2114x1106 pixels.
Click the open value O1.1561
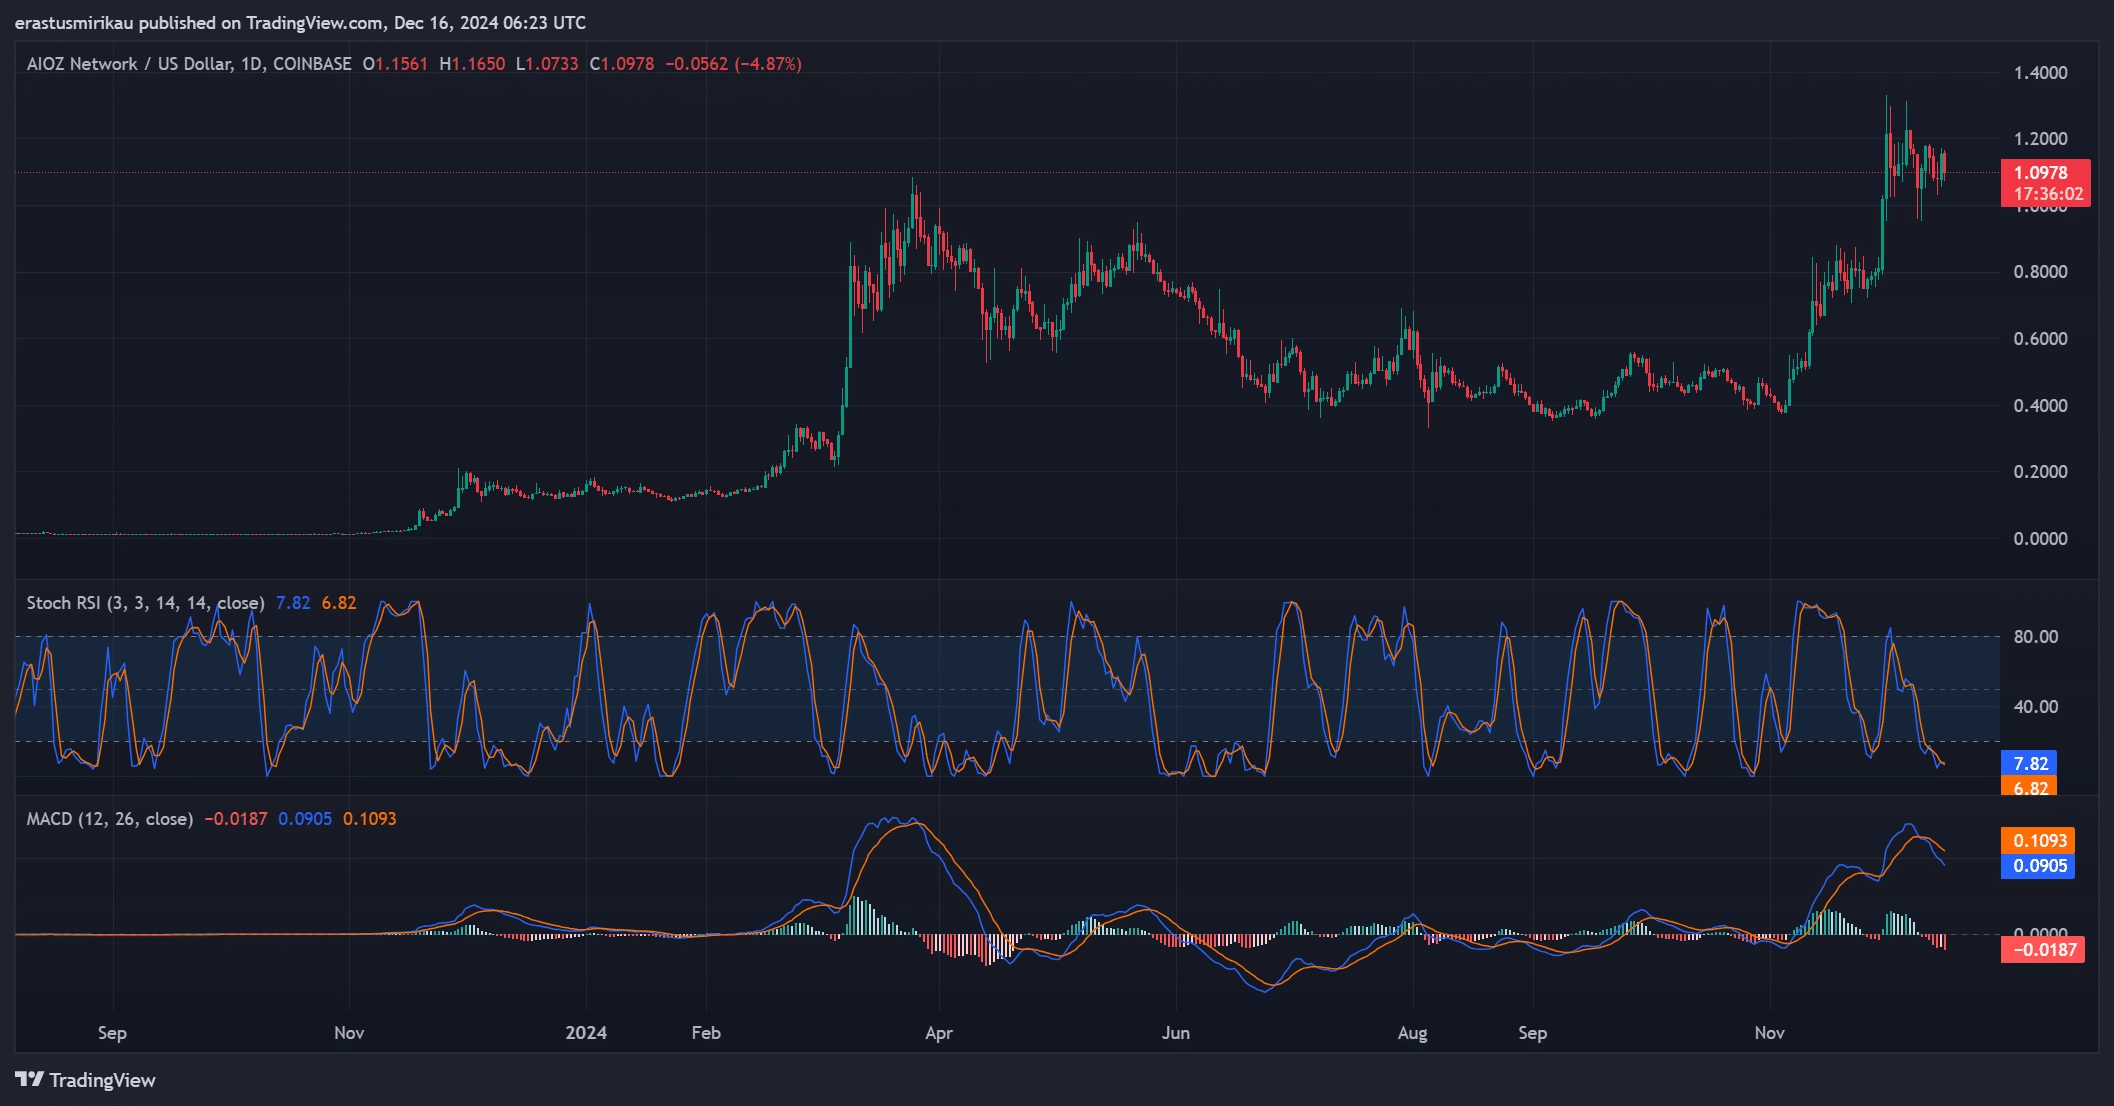(x=395, y=64)
